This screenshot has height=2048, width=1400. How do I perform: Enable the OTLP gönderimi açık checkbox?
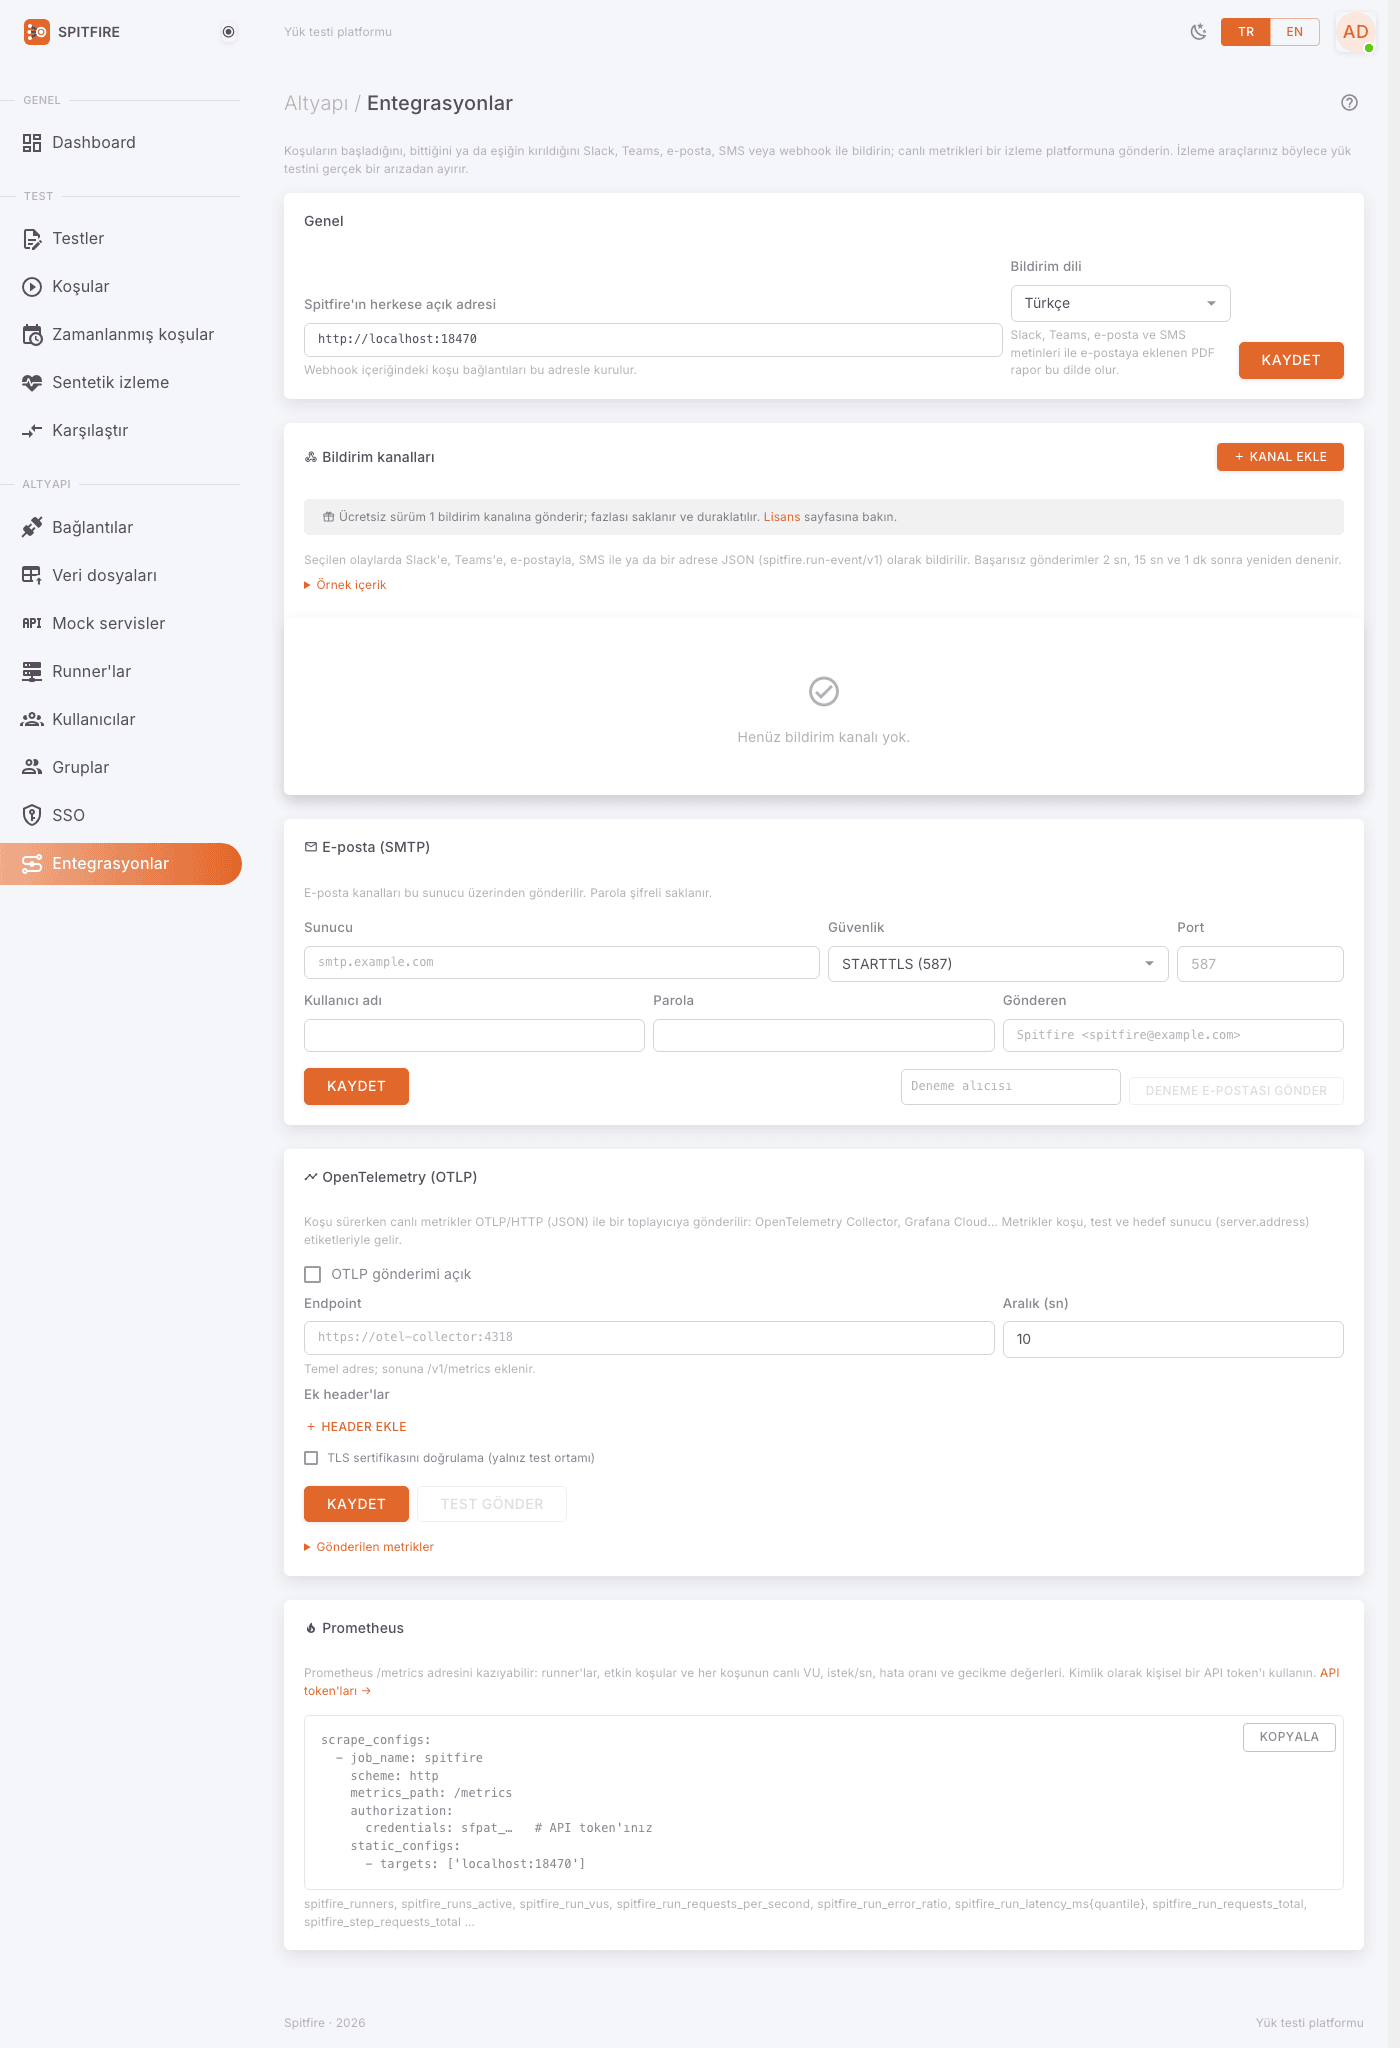(x=312, y=1274)
